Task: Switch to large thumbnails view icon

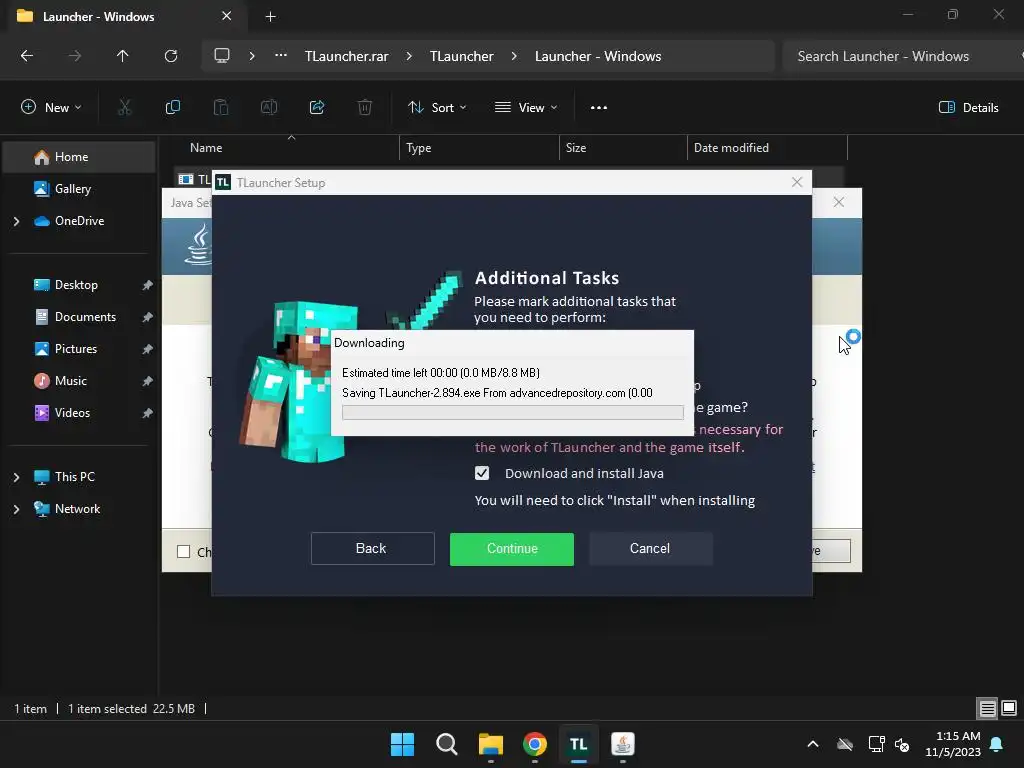Action: click(1009, 708)
